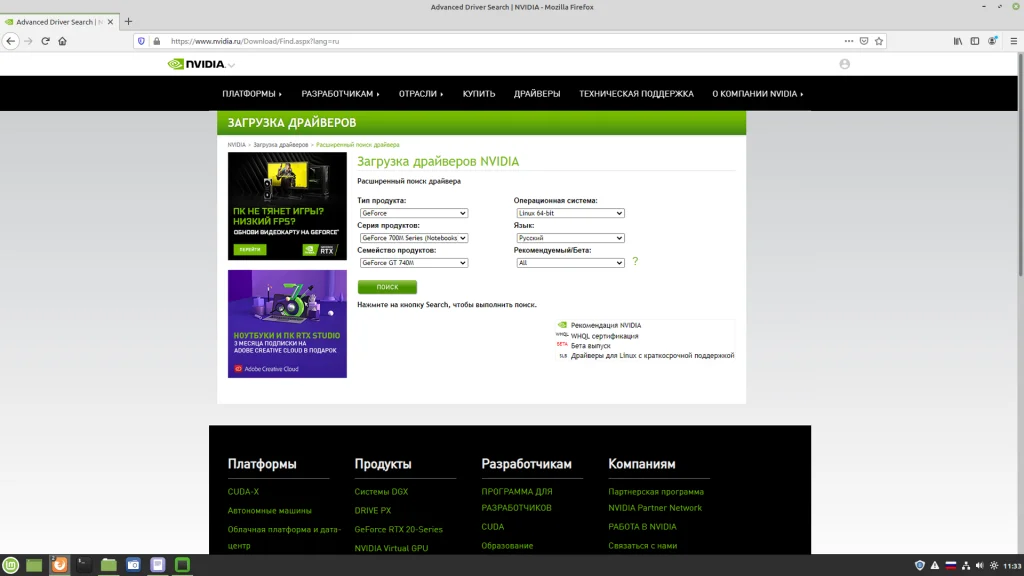The image size is (1024, 576).
Task: Open the Russian flag keyboard layout indicator
Action: click(x=951, y=566)
